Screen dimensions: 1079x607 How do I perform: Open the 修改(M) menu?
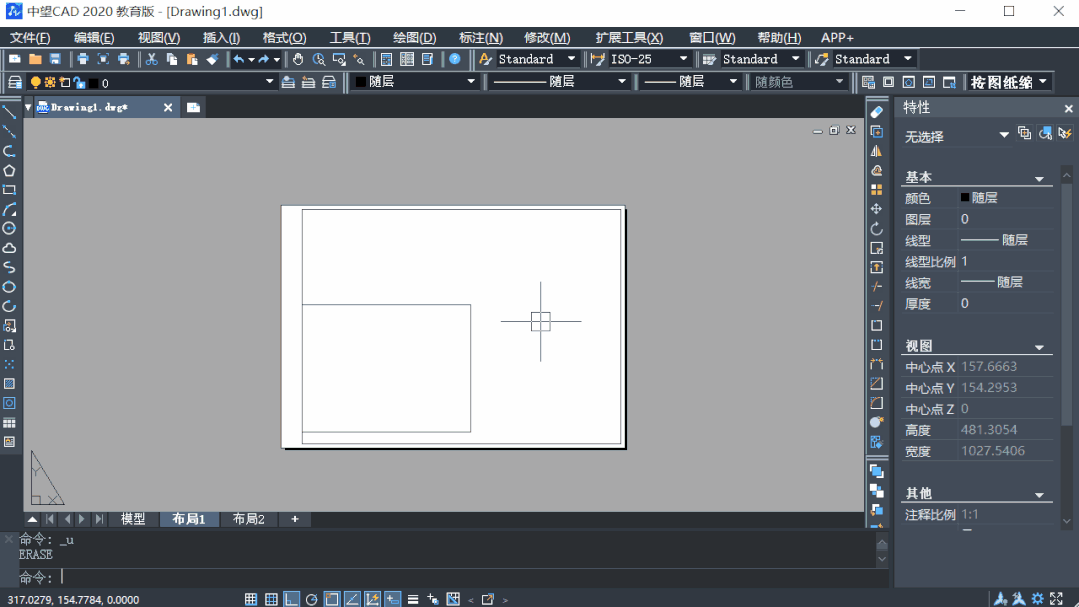click(547, 38)
